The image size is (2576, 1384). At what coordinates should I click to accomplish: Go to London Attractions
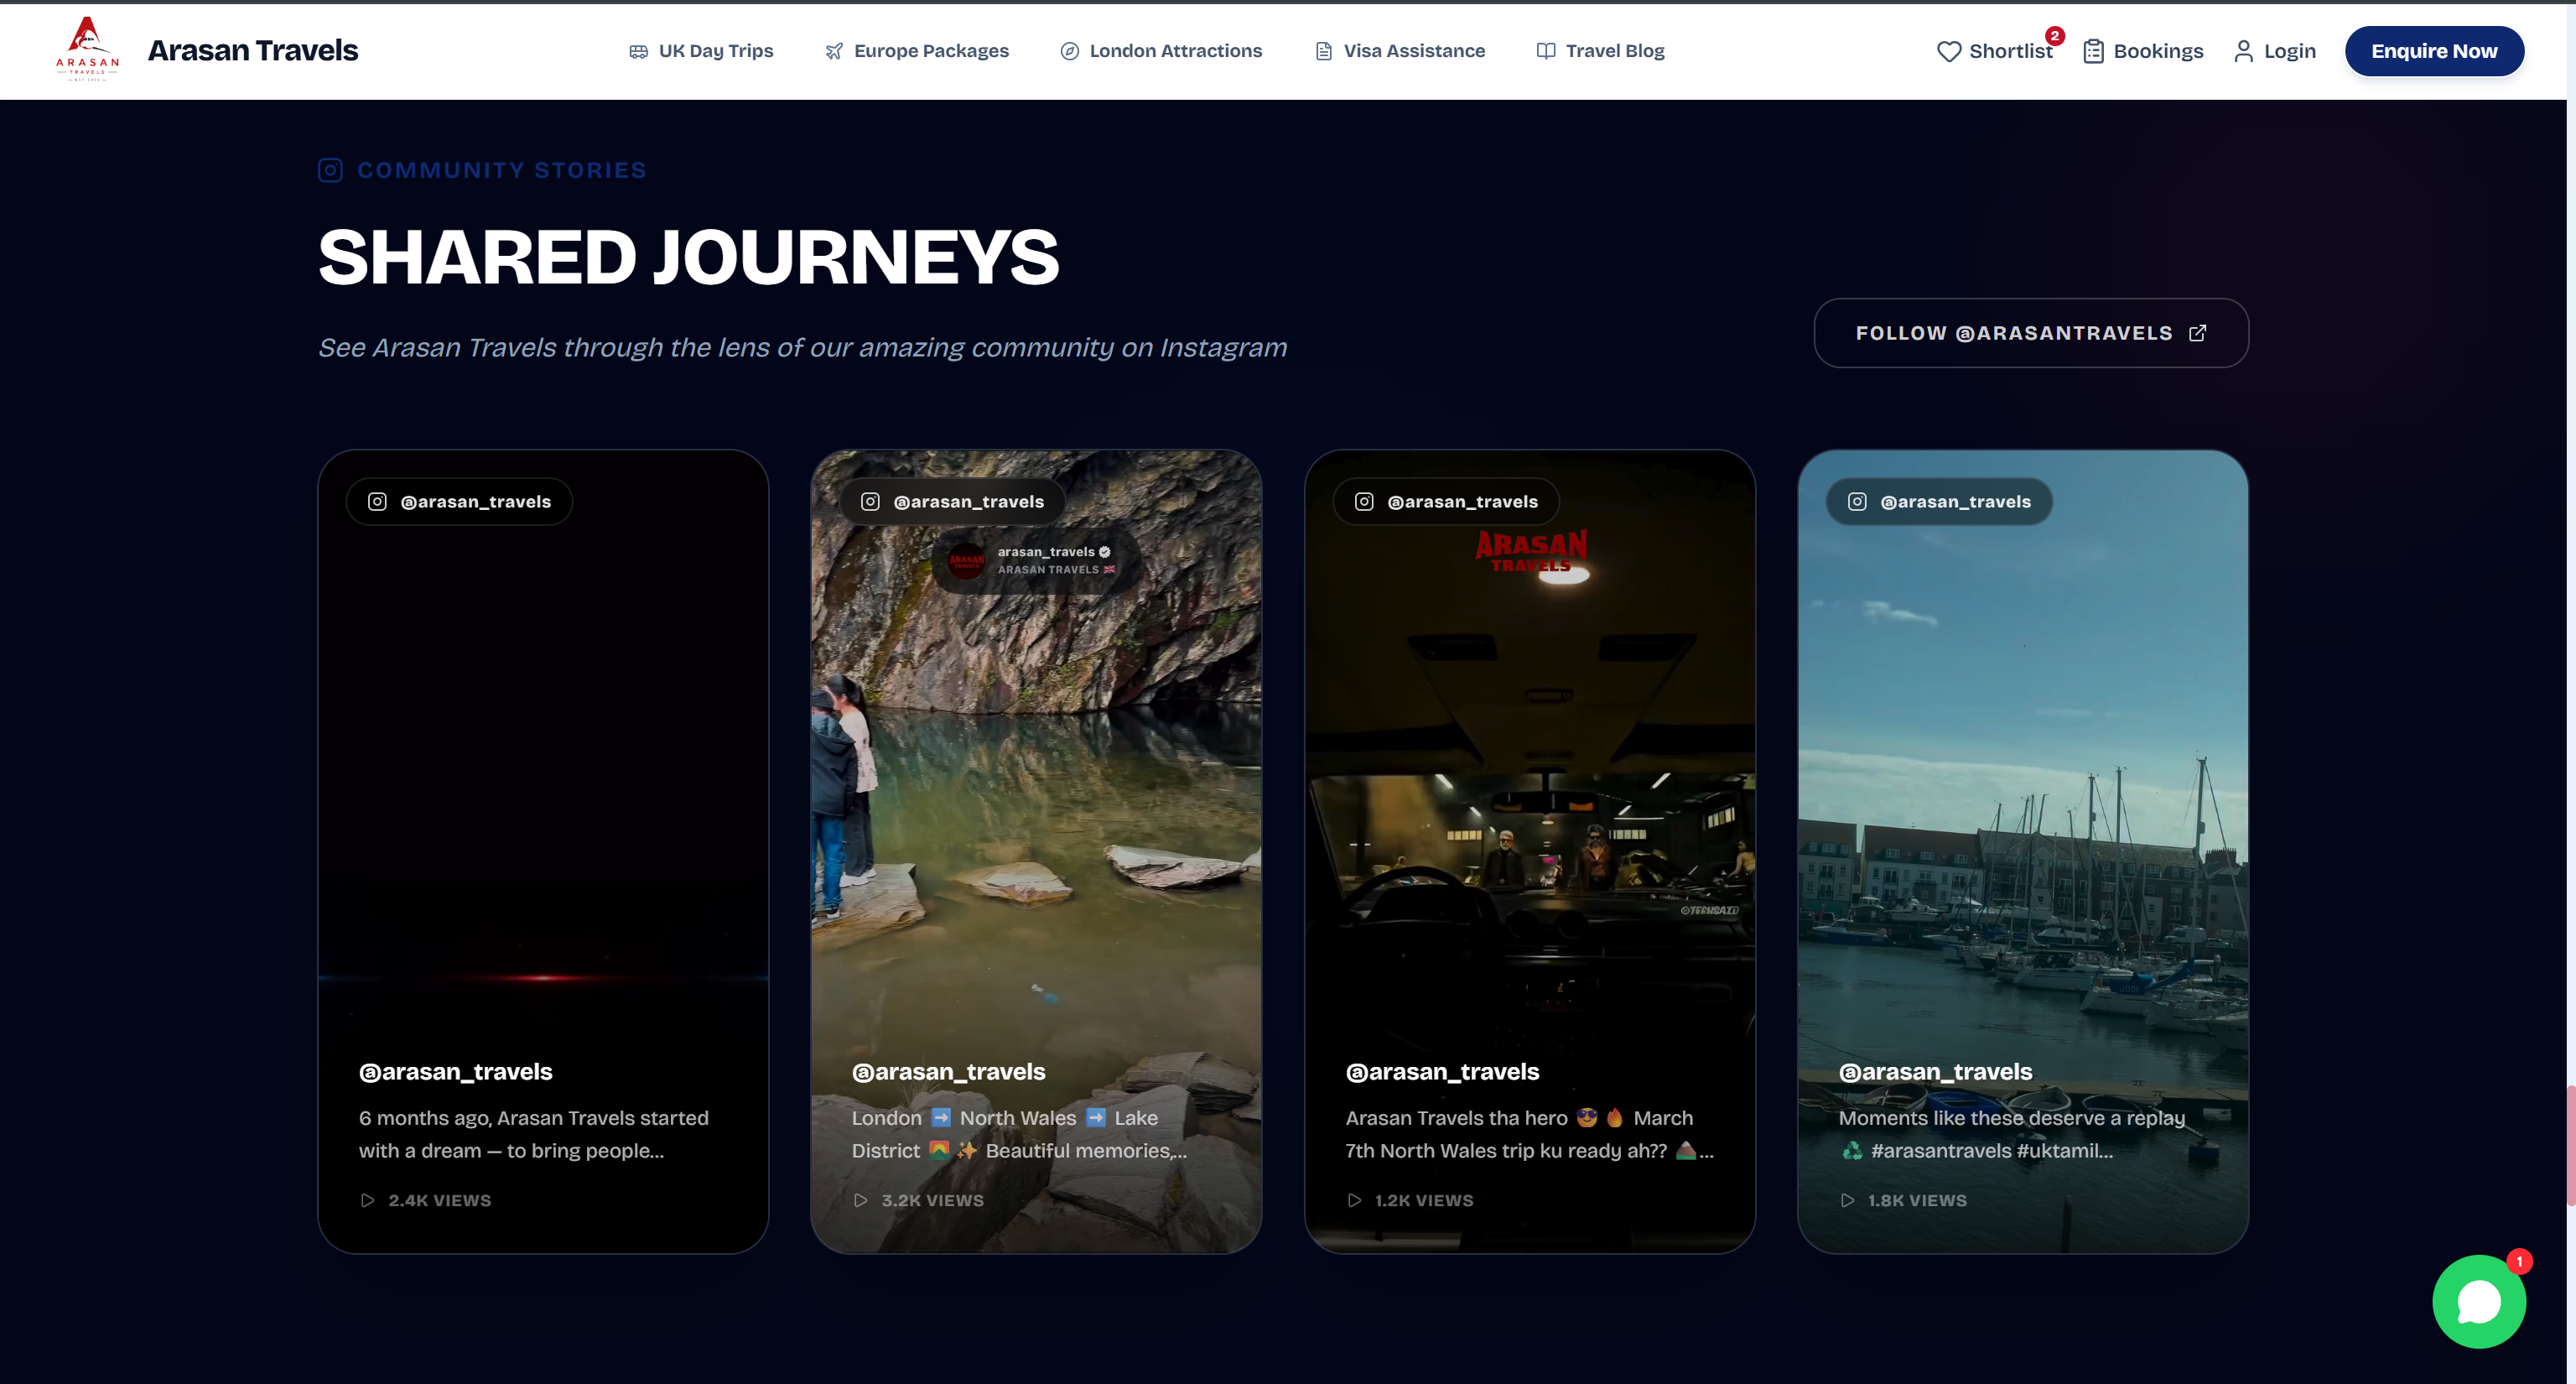click(x=1161, y=51)
